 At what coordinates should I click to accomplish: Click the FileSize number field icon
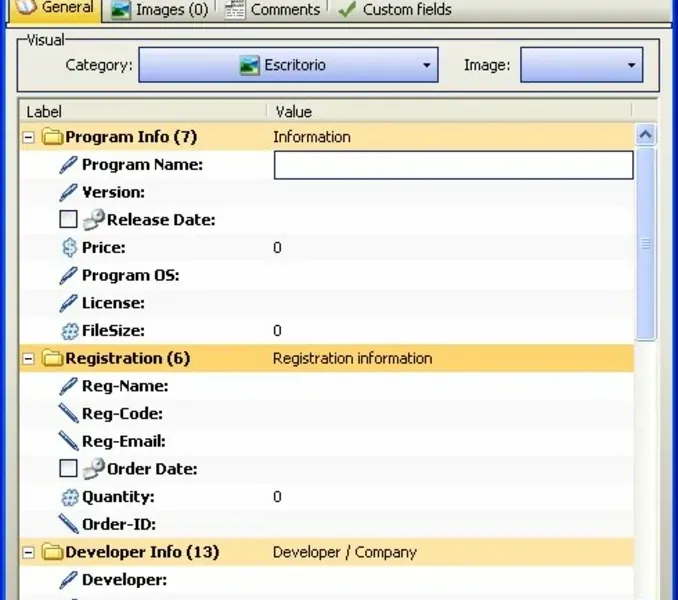coord(70,331)
